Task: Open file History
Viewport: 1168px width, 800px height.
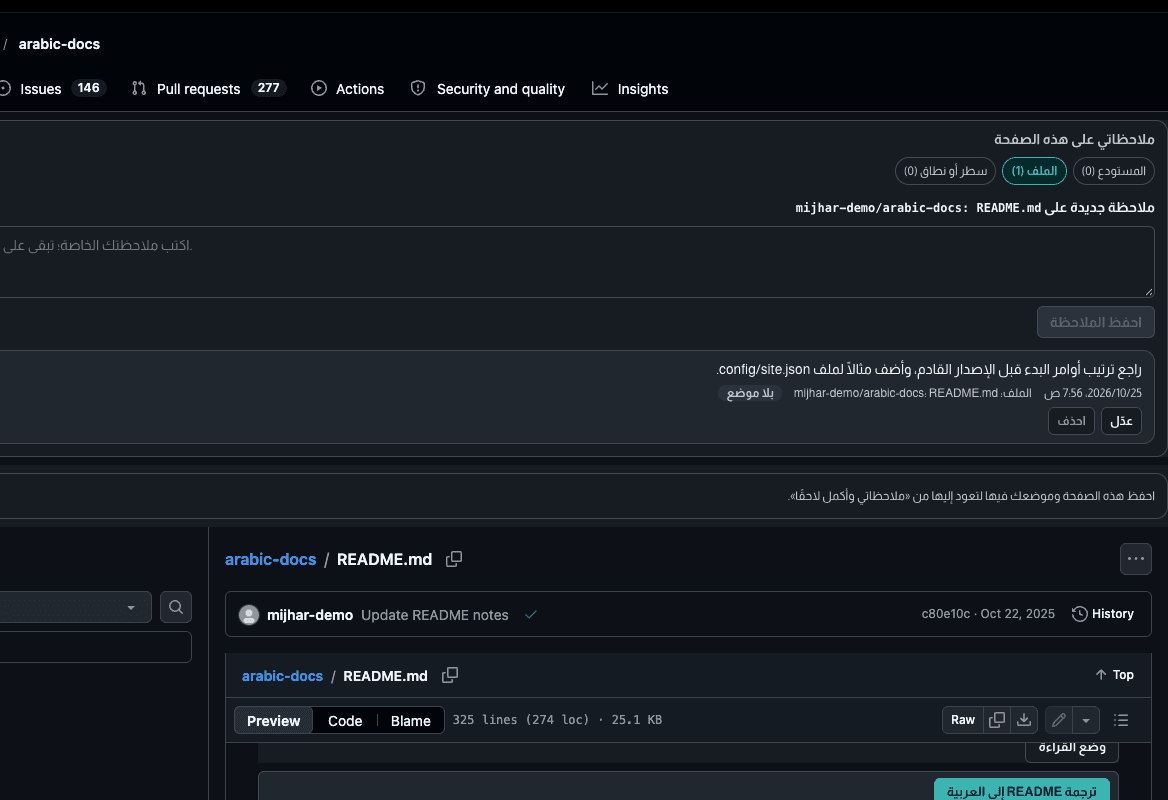Action: [1102, 614]
